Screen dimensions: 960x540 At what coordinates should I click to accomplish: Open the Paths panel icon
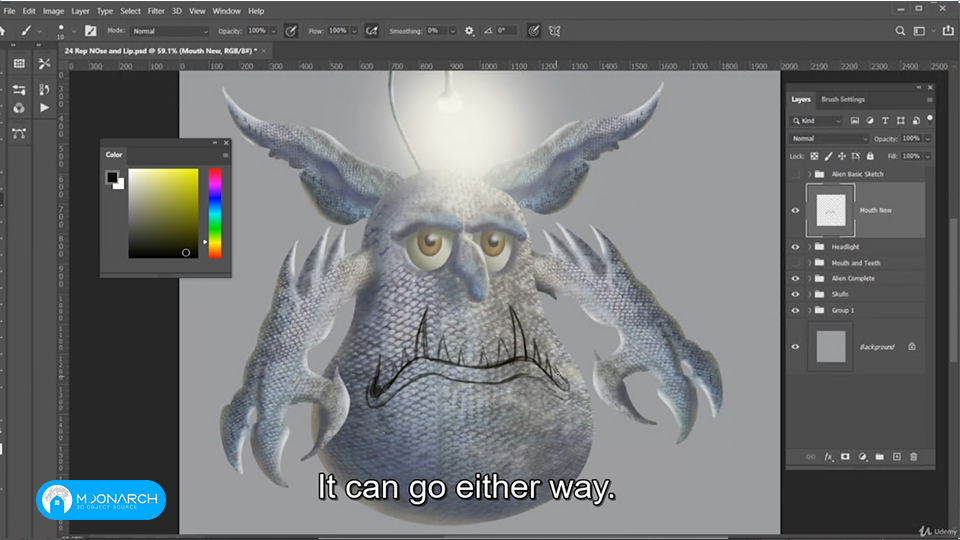pos(19,133)
